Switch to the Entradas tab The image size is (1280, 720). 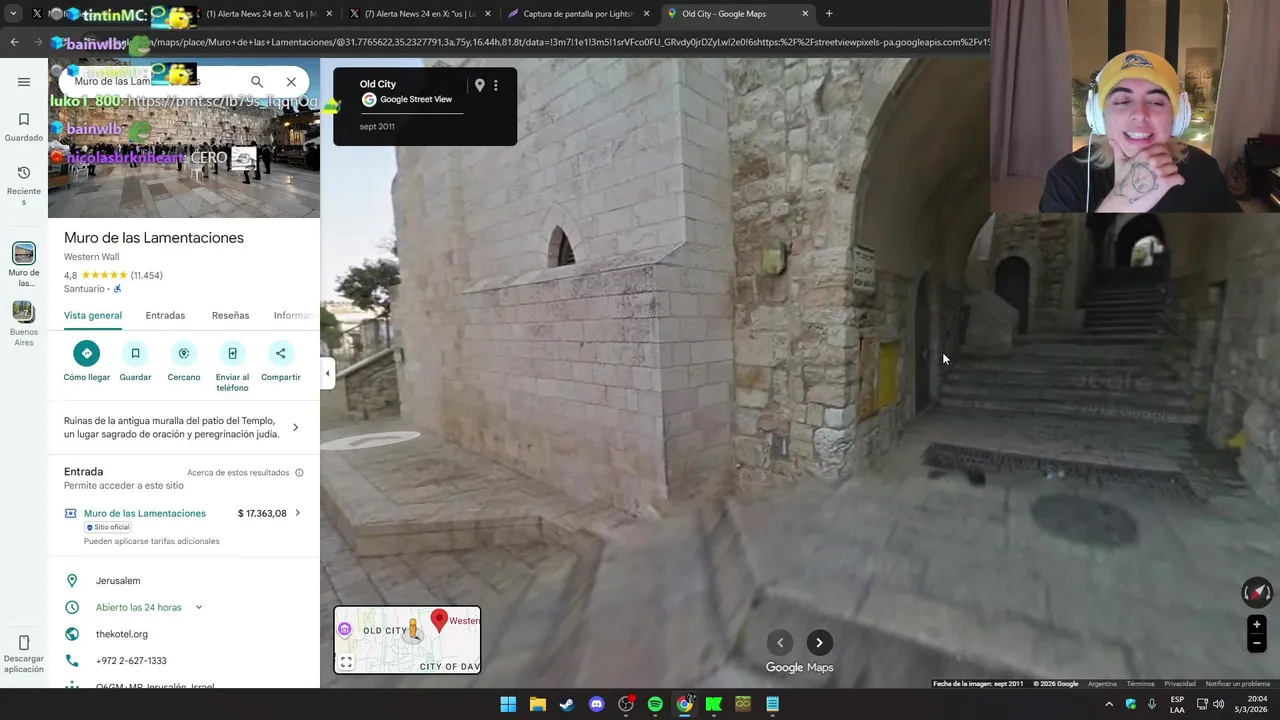[x=165, y=315]
